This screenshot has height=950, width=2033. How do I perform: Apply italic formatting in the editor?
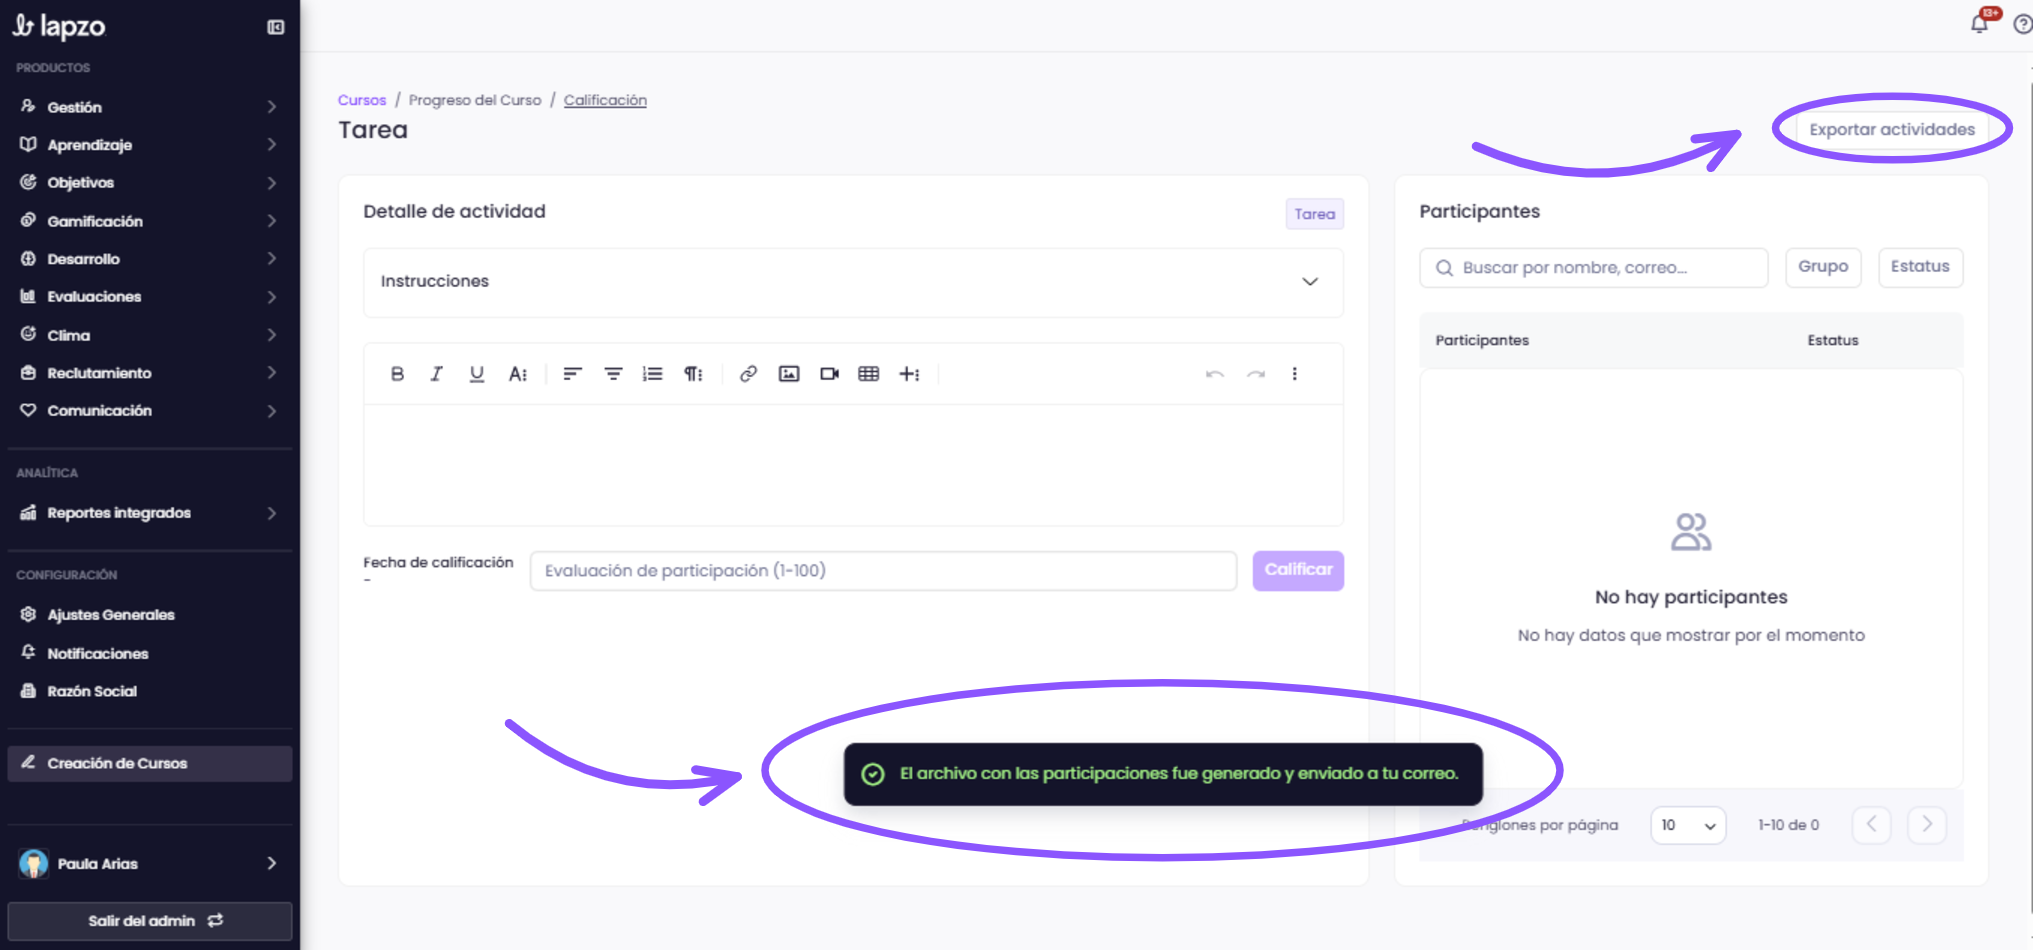(436, 374)
